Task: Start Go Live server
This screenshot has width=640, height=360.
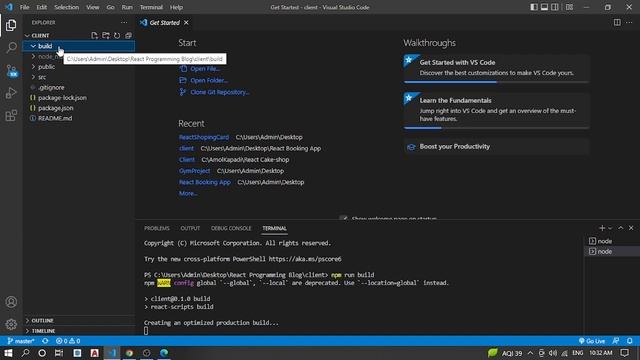Action: 591,341
